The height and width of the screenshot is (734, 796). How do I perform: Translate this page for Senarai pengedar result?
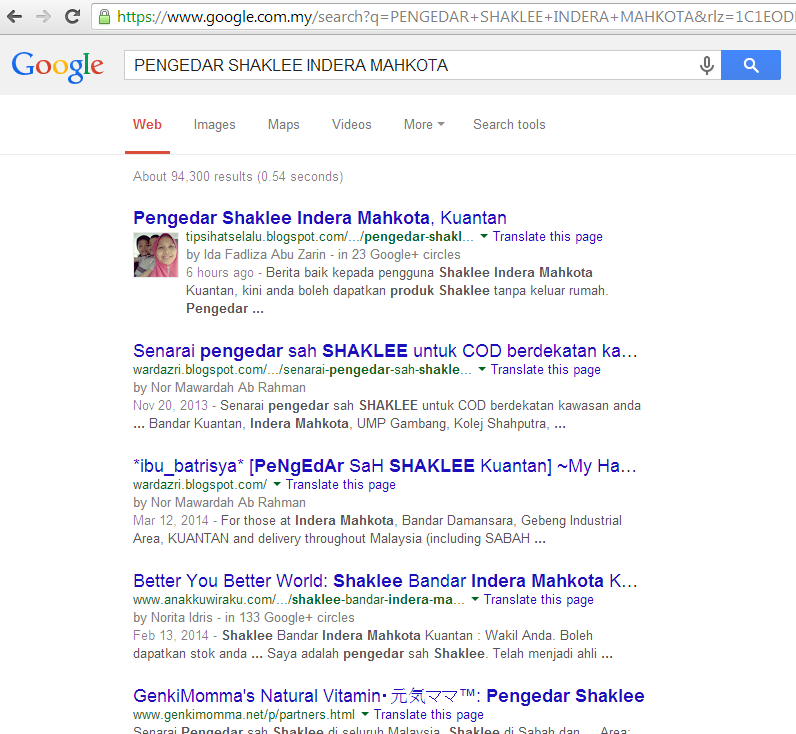coord(545,370)
